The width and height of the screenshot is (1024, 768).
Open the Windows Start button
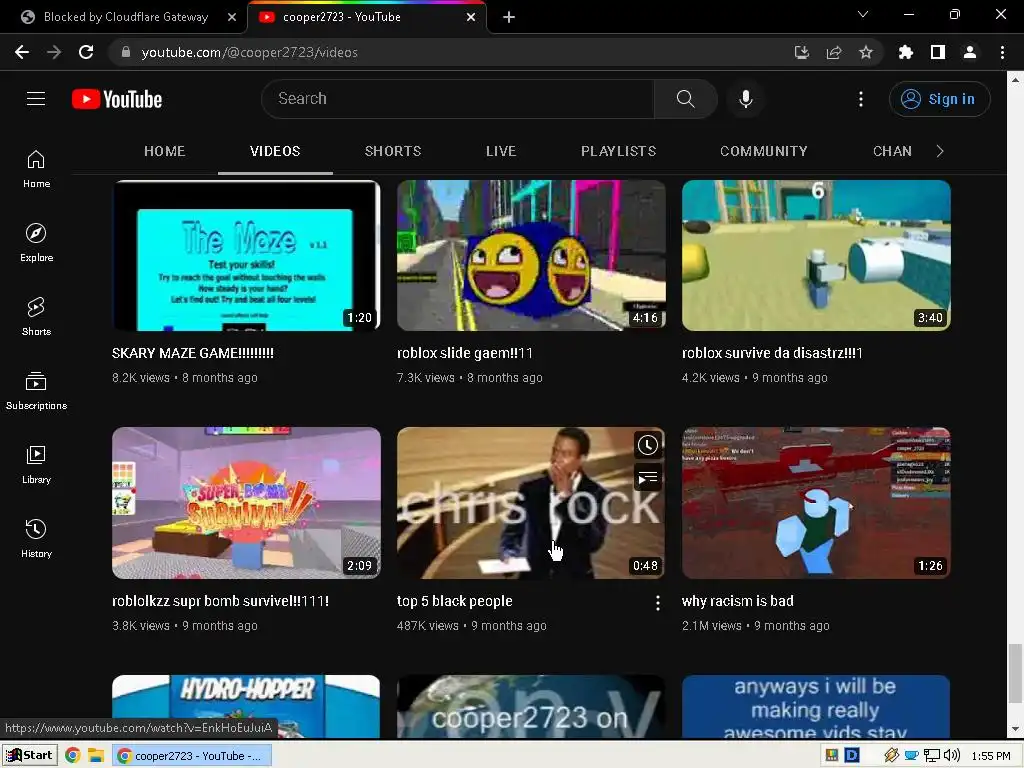tap(30, 756)
